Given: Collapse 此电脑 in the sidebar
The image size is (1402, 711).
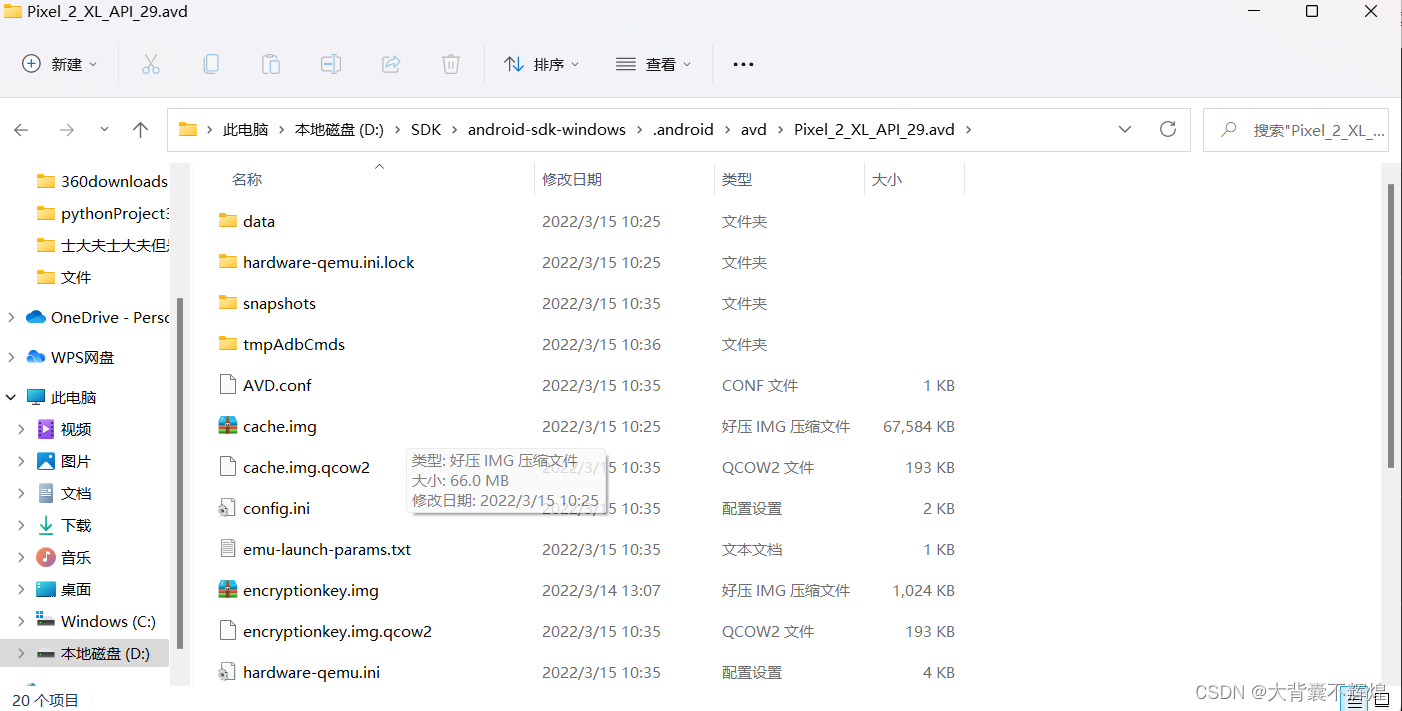Looking at the screenshot, I should (10, 396).
